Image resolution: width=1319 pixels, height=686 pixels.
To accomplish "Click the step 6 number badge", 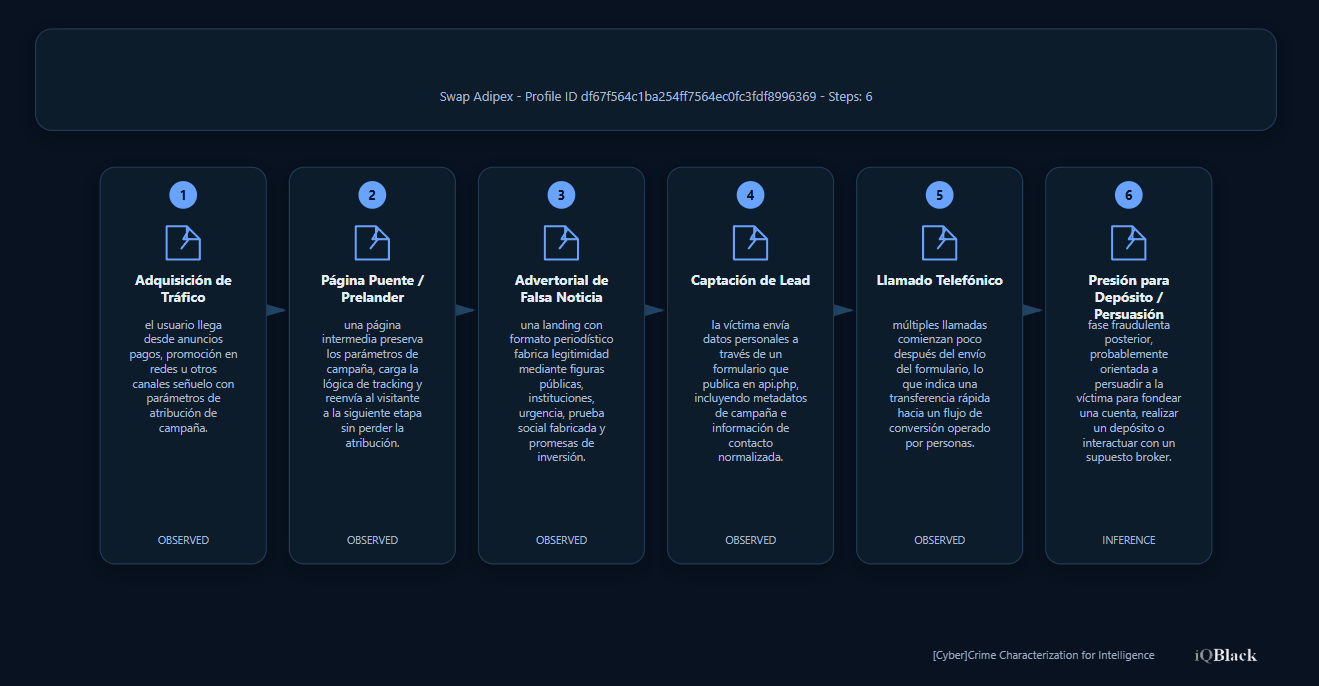I will click(x=1128, y=195).
